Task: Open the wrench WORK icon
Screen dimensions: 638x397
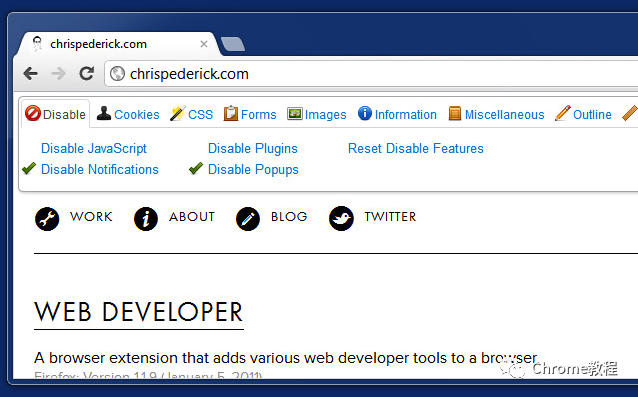Action: [x=47, y=219]
